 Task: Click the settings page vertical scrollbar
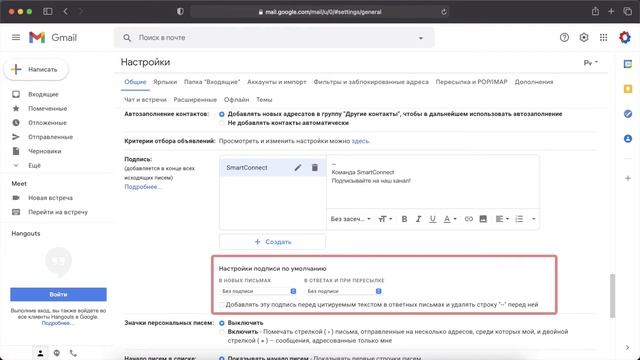click(x=612, y=296)
